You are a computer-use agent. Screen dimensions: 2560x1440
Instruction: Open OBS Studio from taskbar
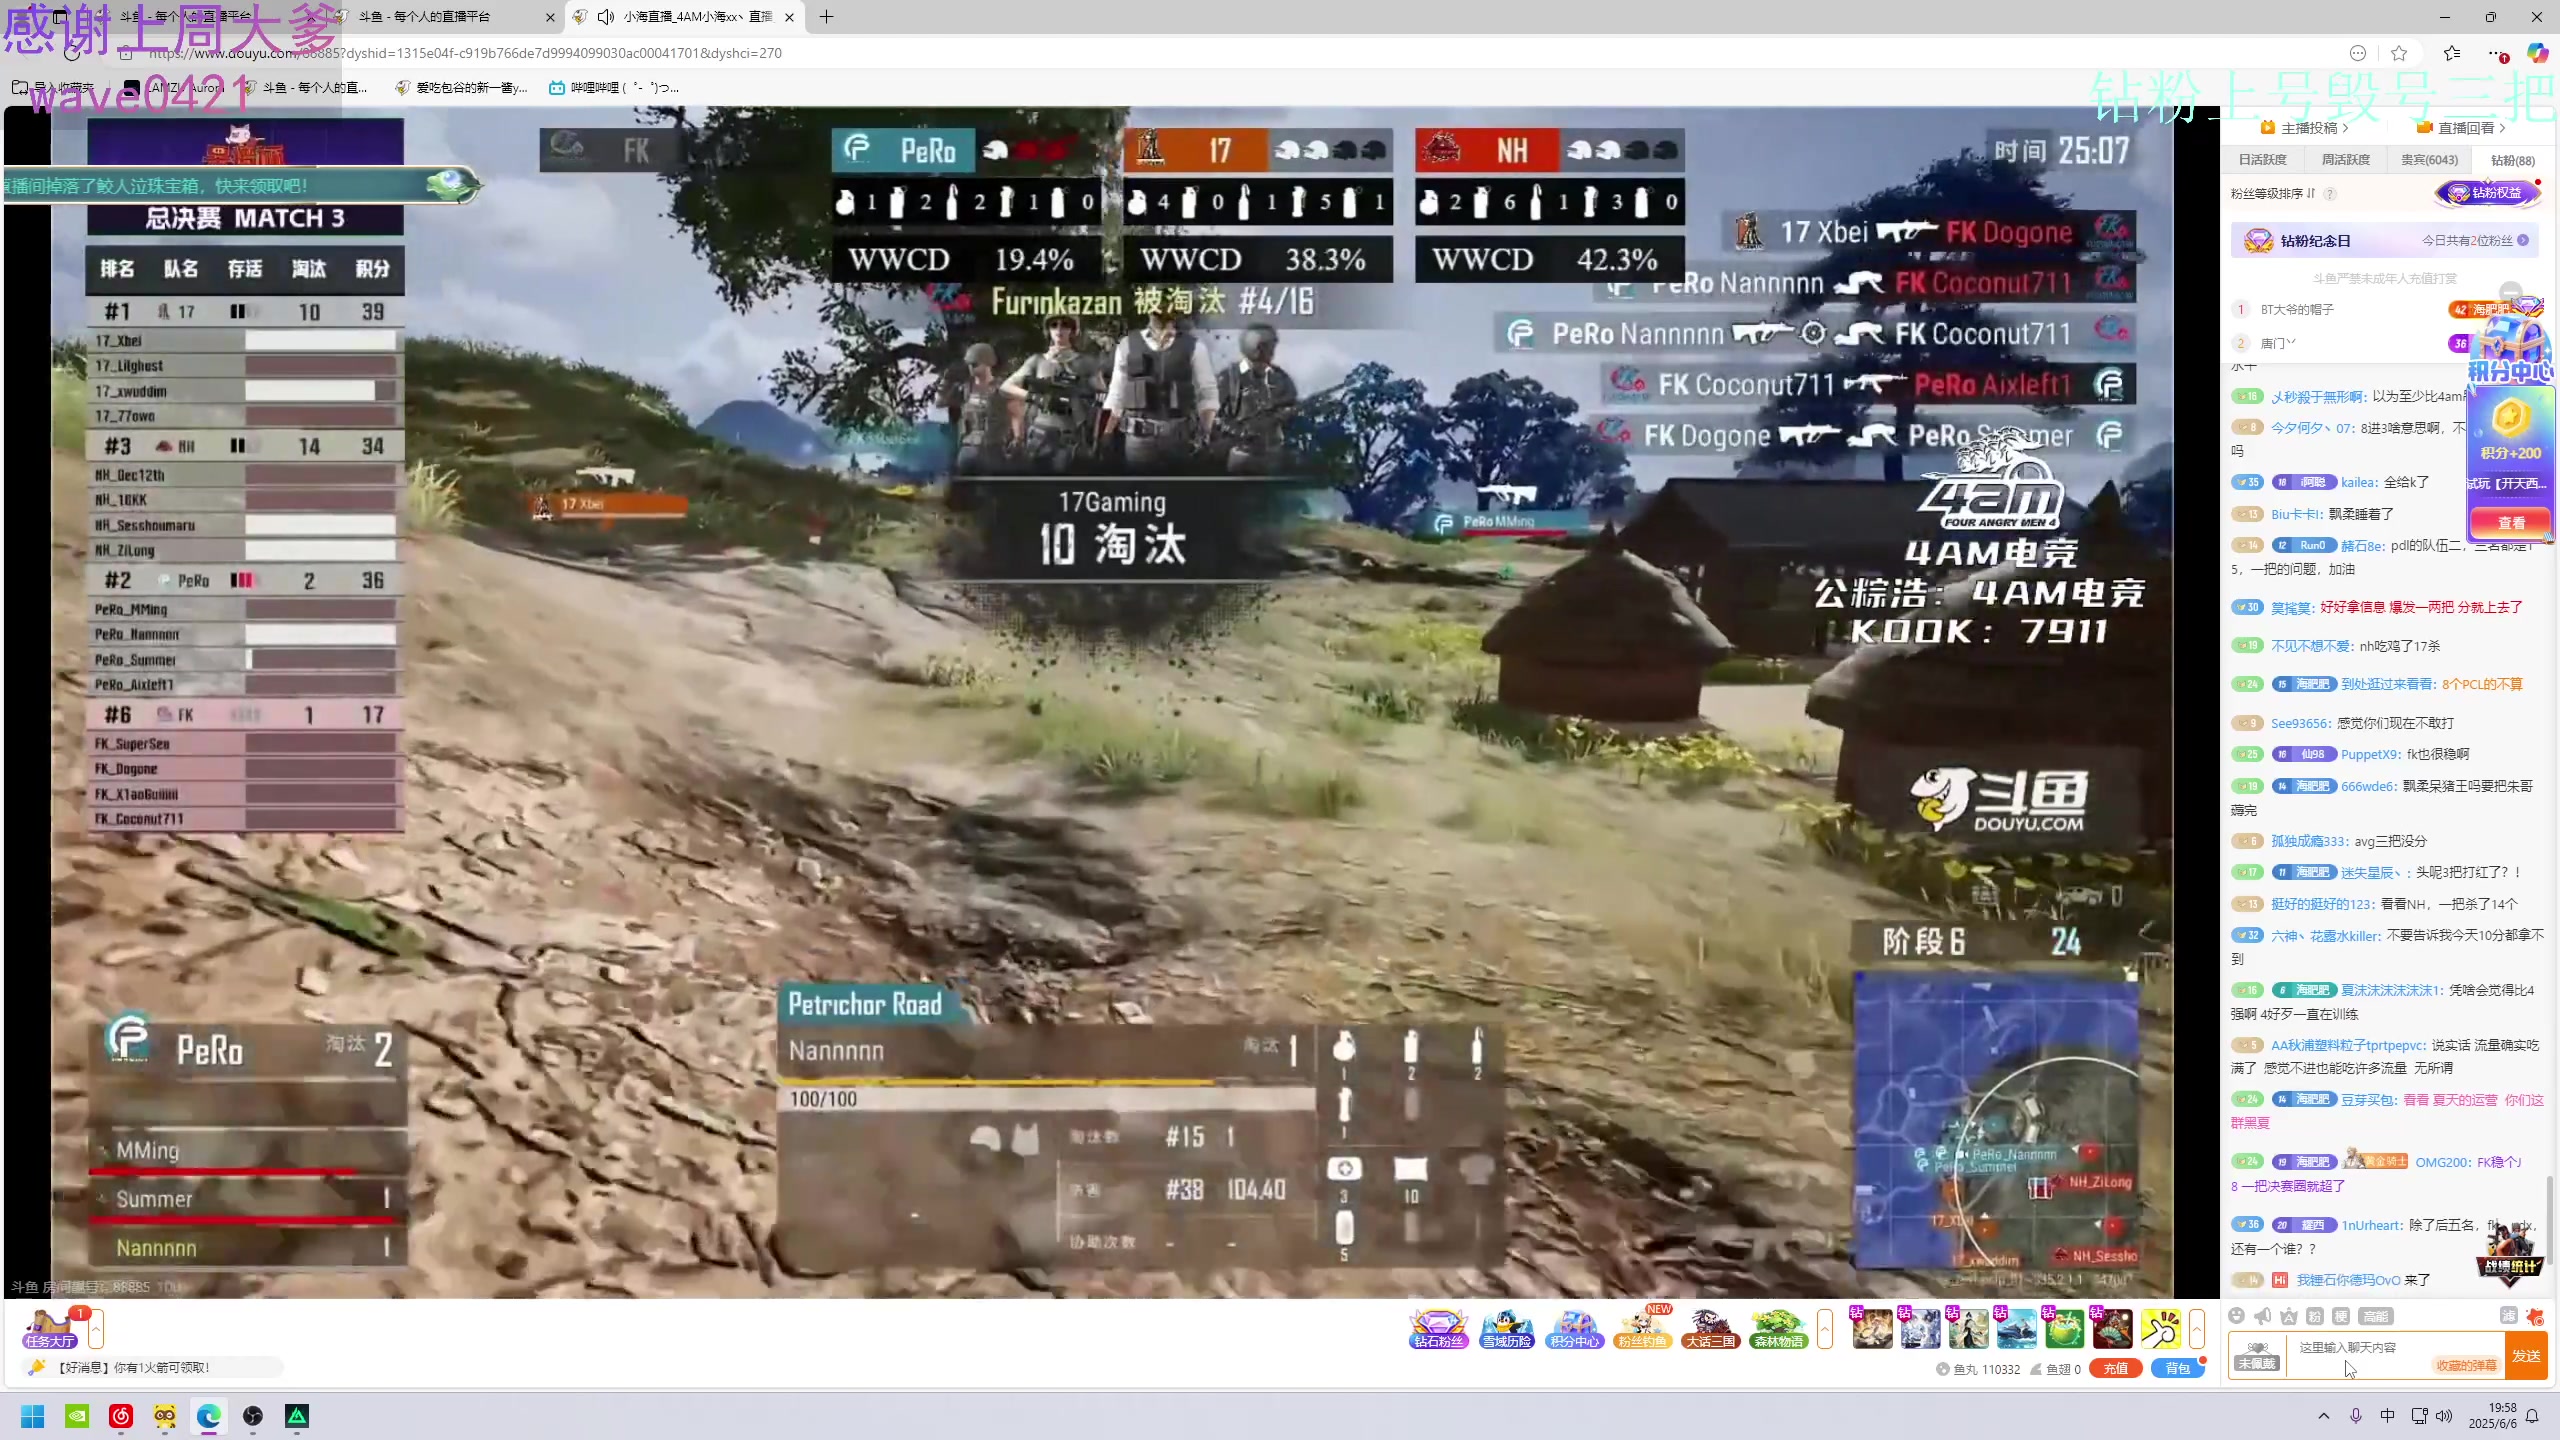click(x=253, y=1416)
